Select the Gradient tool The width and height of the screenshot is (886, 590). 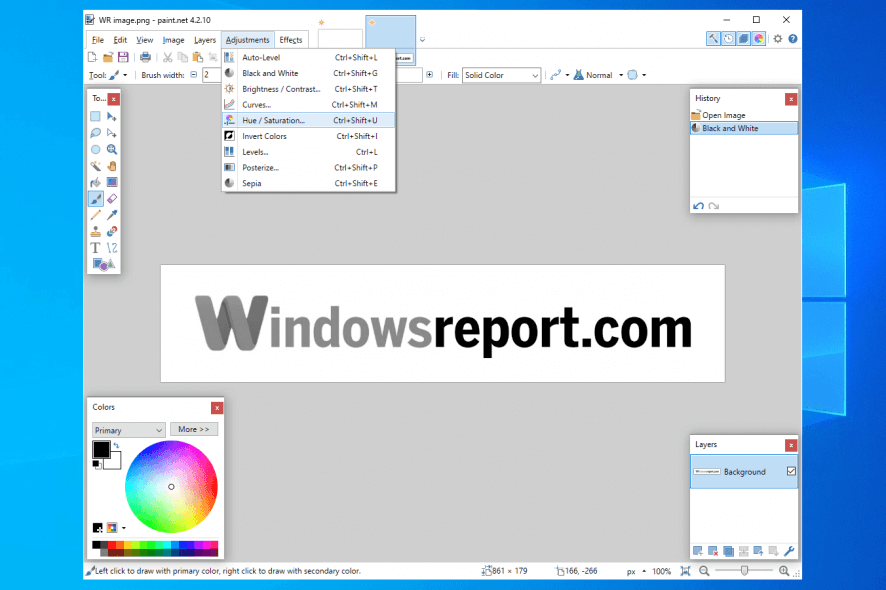point(112,182)
